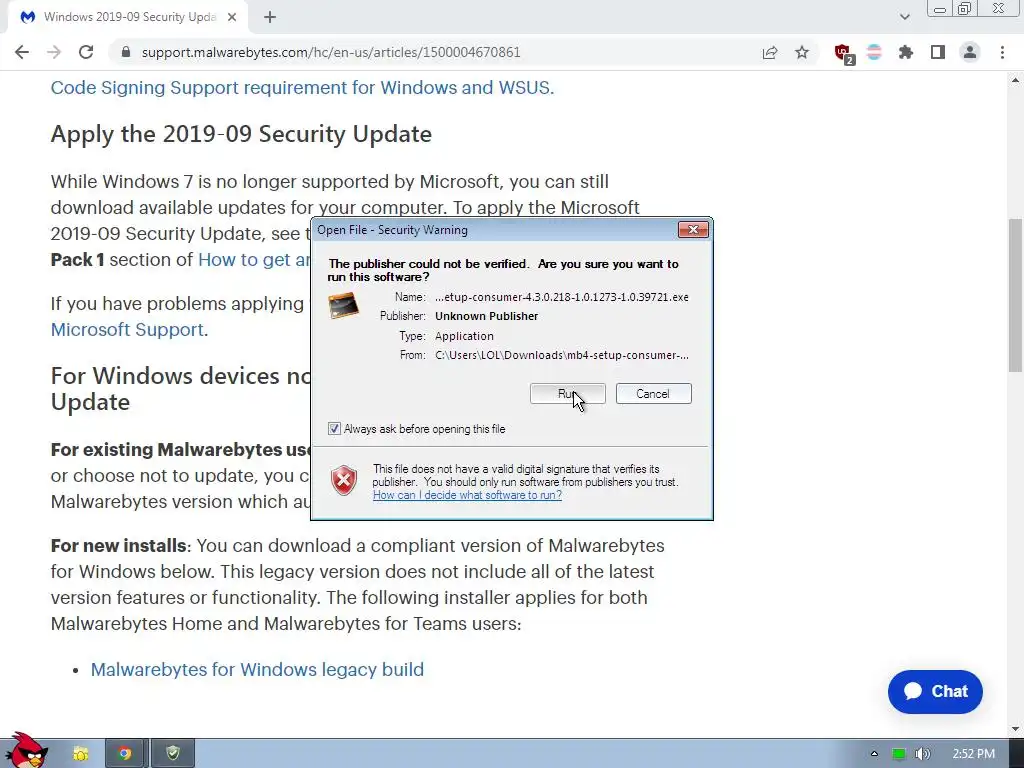Open the share page icon in address bar
1024x768 pixels.
tap(770, 52)
